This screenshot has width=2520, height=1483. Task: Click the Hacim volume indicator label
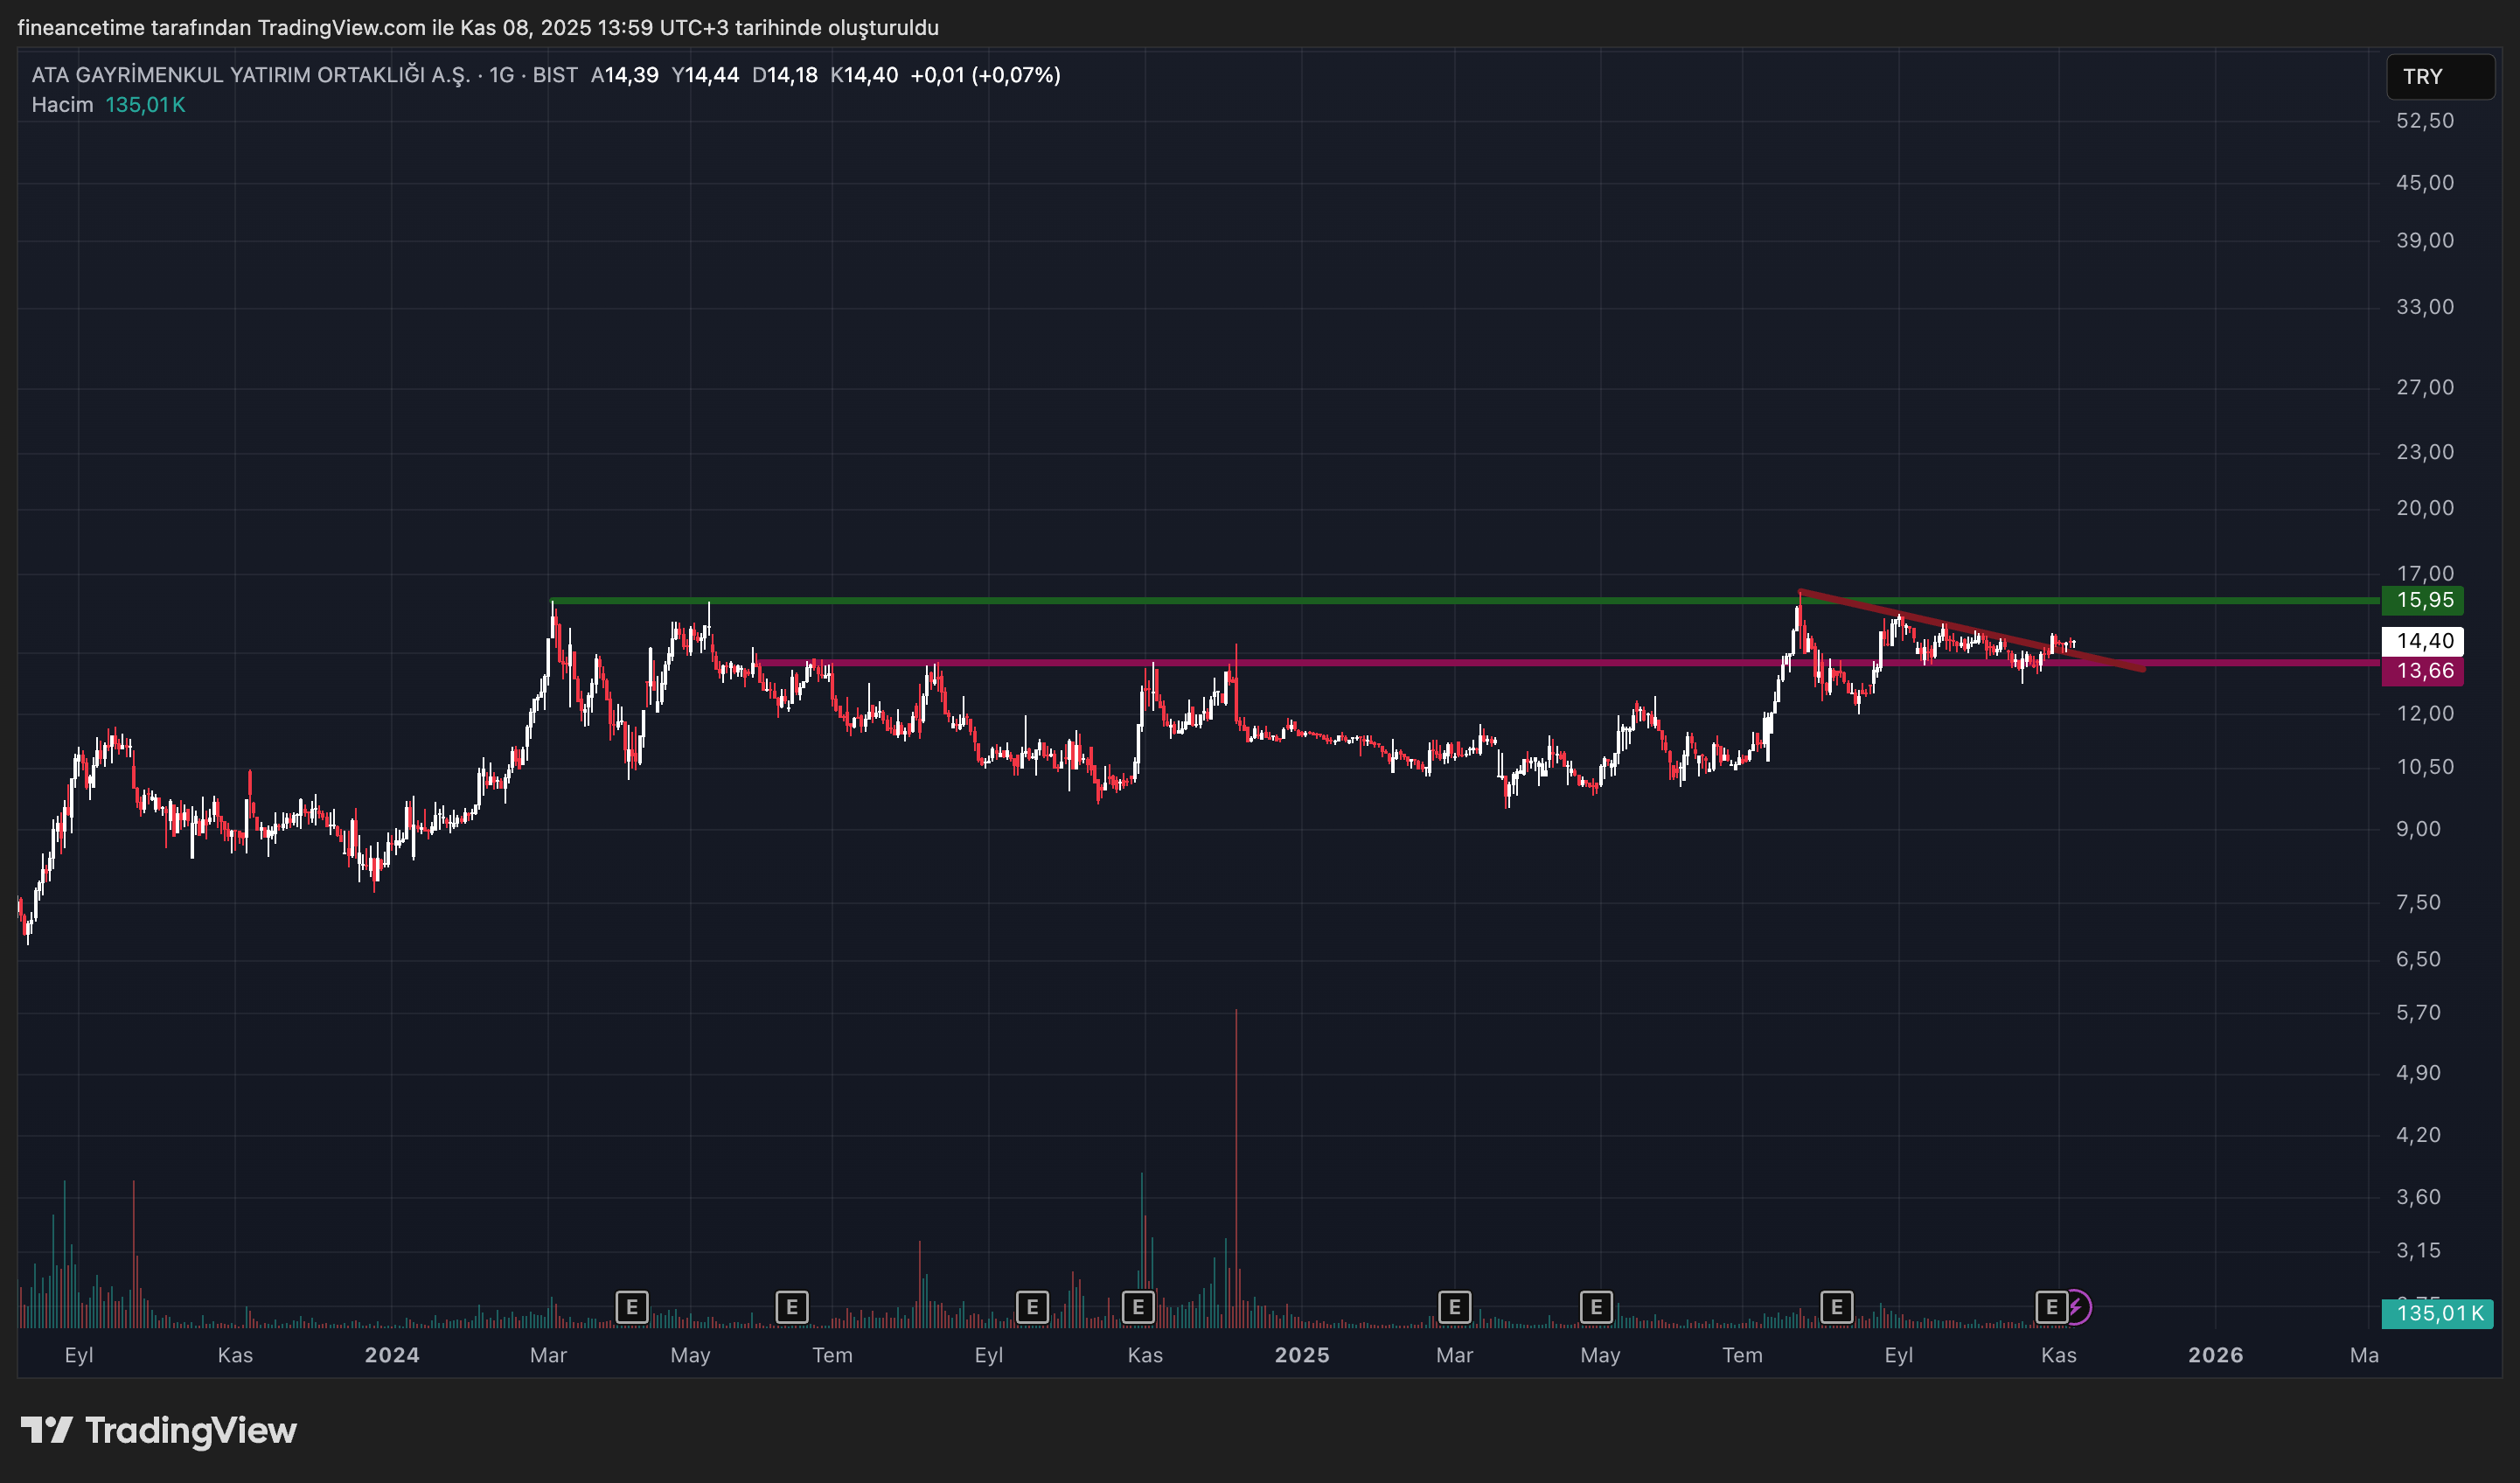pos(62,105)
